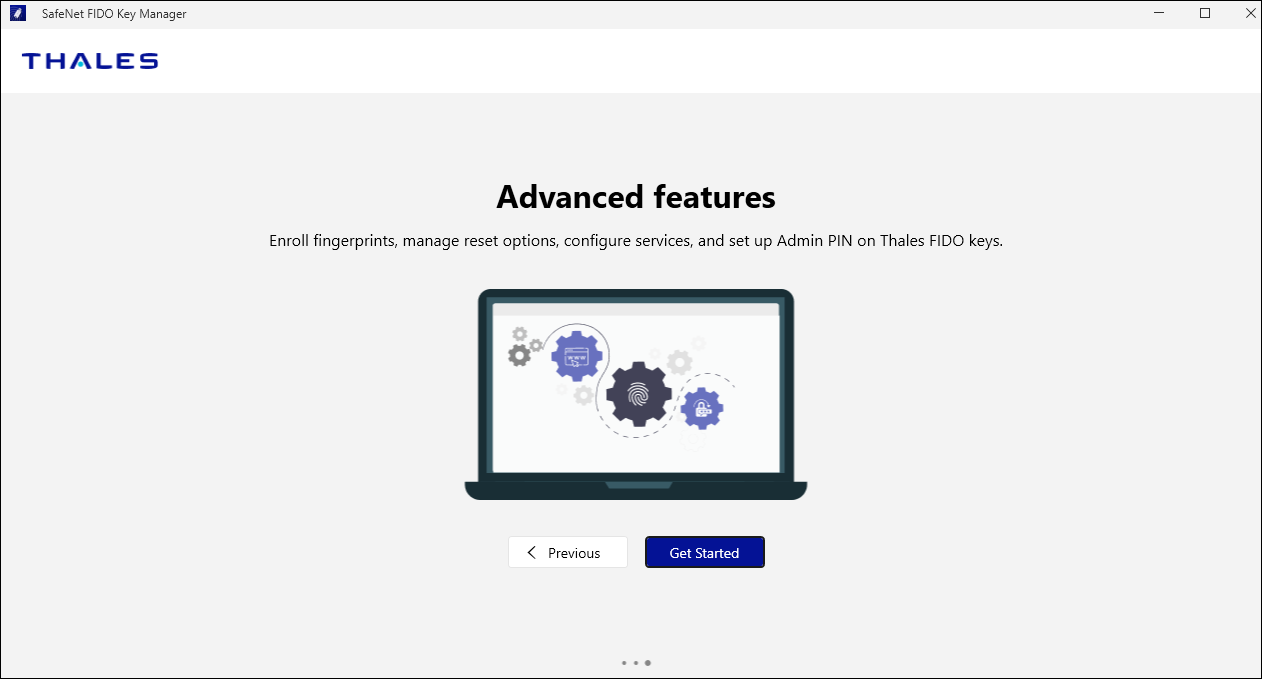Image resolution: width=1262 pixels, height=679 pixels.
Task: Maximize the SafeNet FIDO Key Manager window
Action: pos(1205,14)
